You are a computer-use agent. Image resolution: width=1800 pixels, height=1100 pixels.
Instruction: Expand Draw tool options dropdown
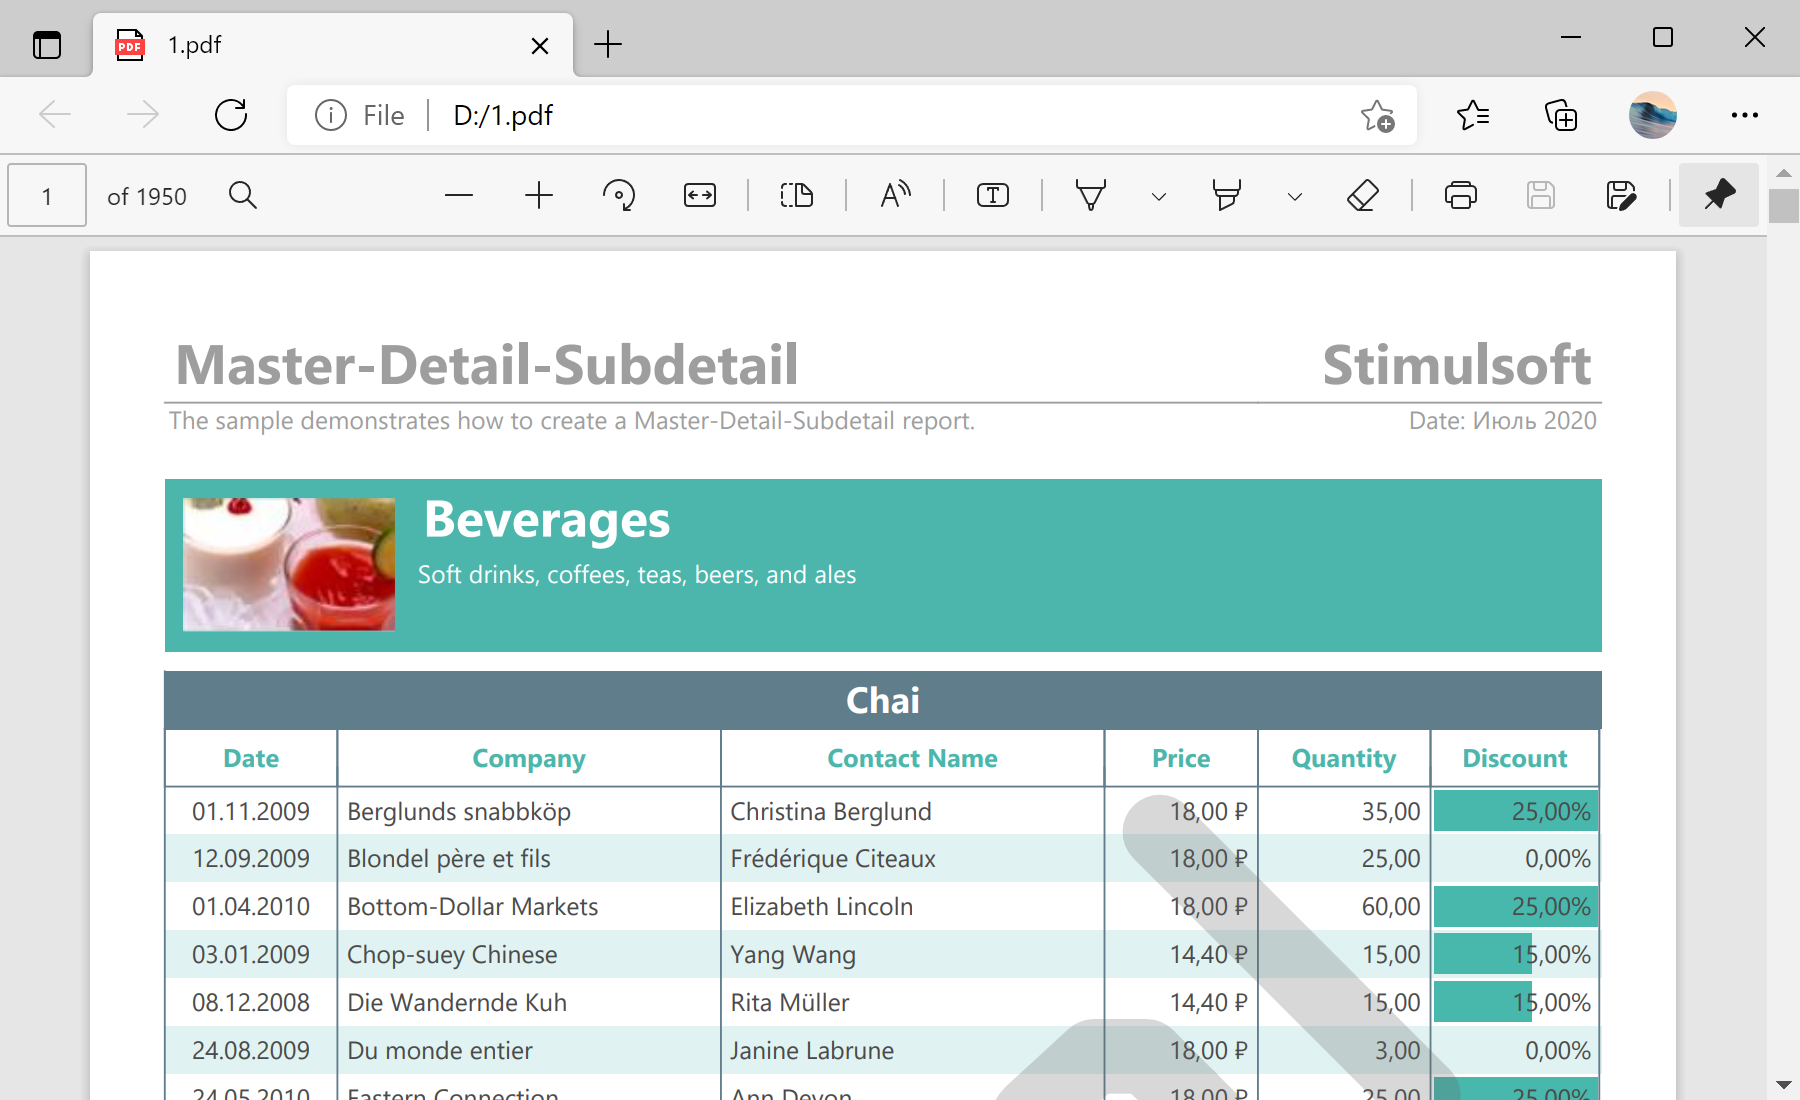coord(1159,196)
